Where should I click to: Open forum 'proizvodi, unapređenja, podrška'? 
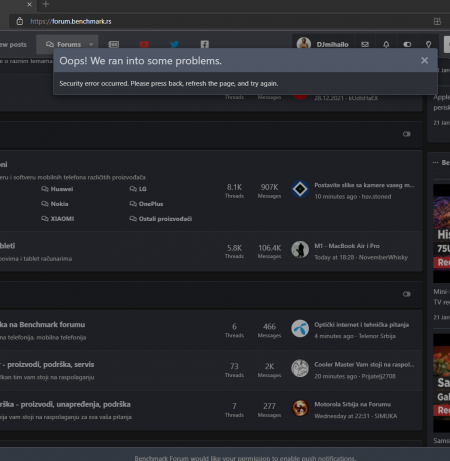tap(75, 404)
